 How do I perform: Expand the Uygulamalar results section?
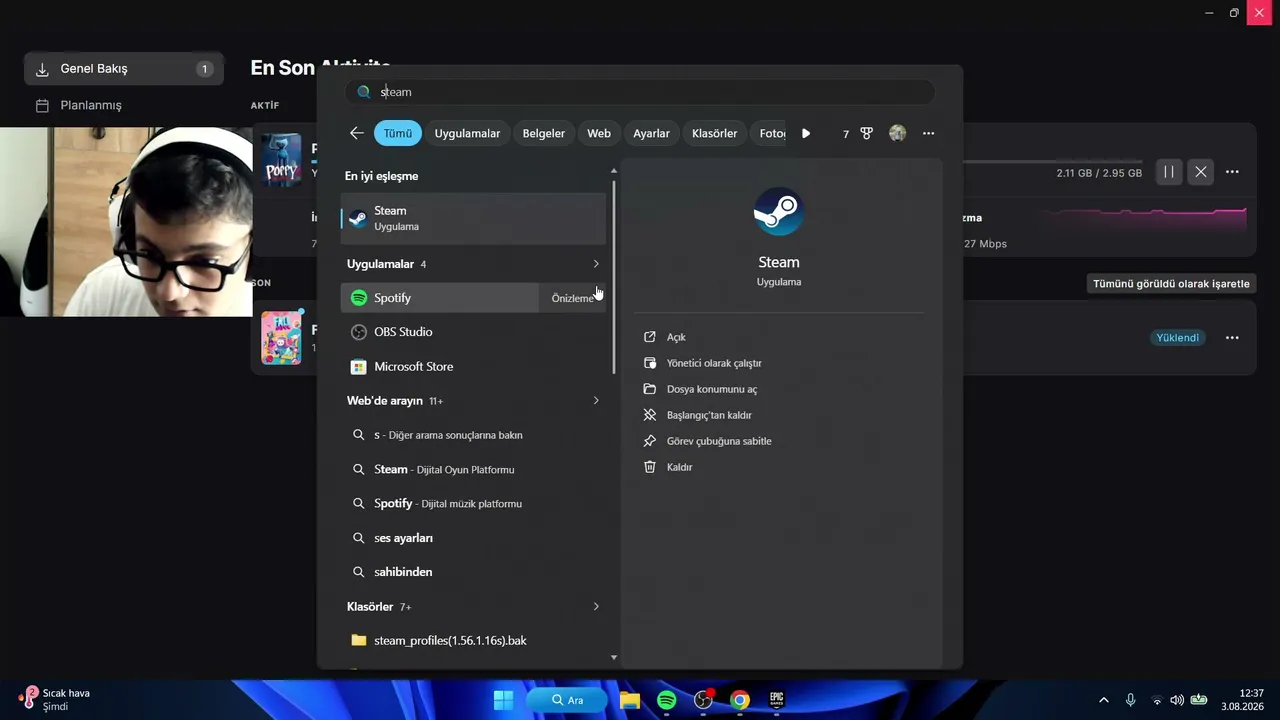596,264
